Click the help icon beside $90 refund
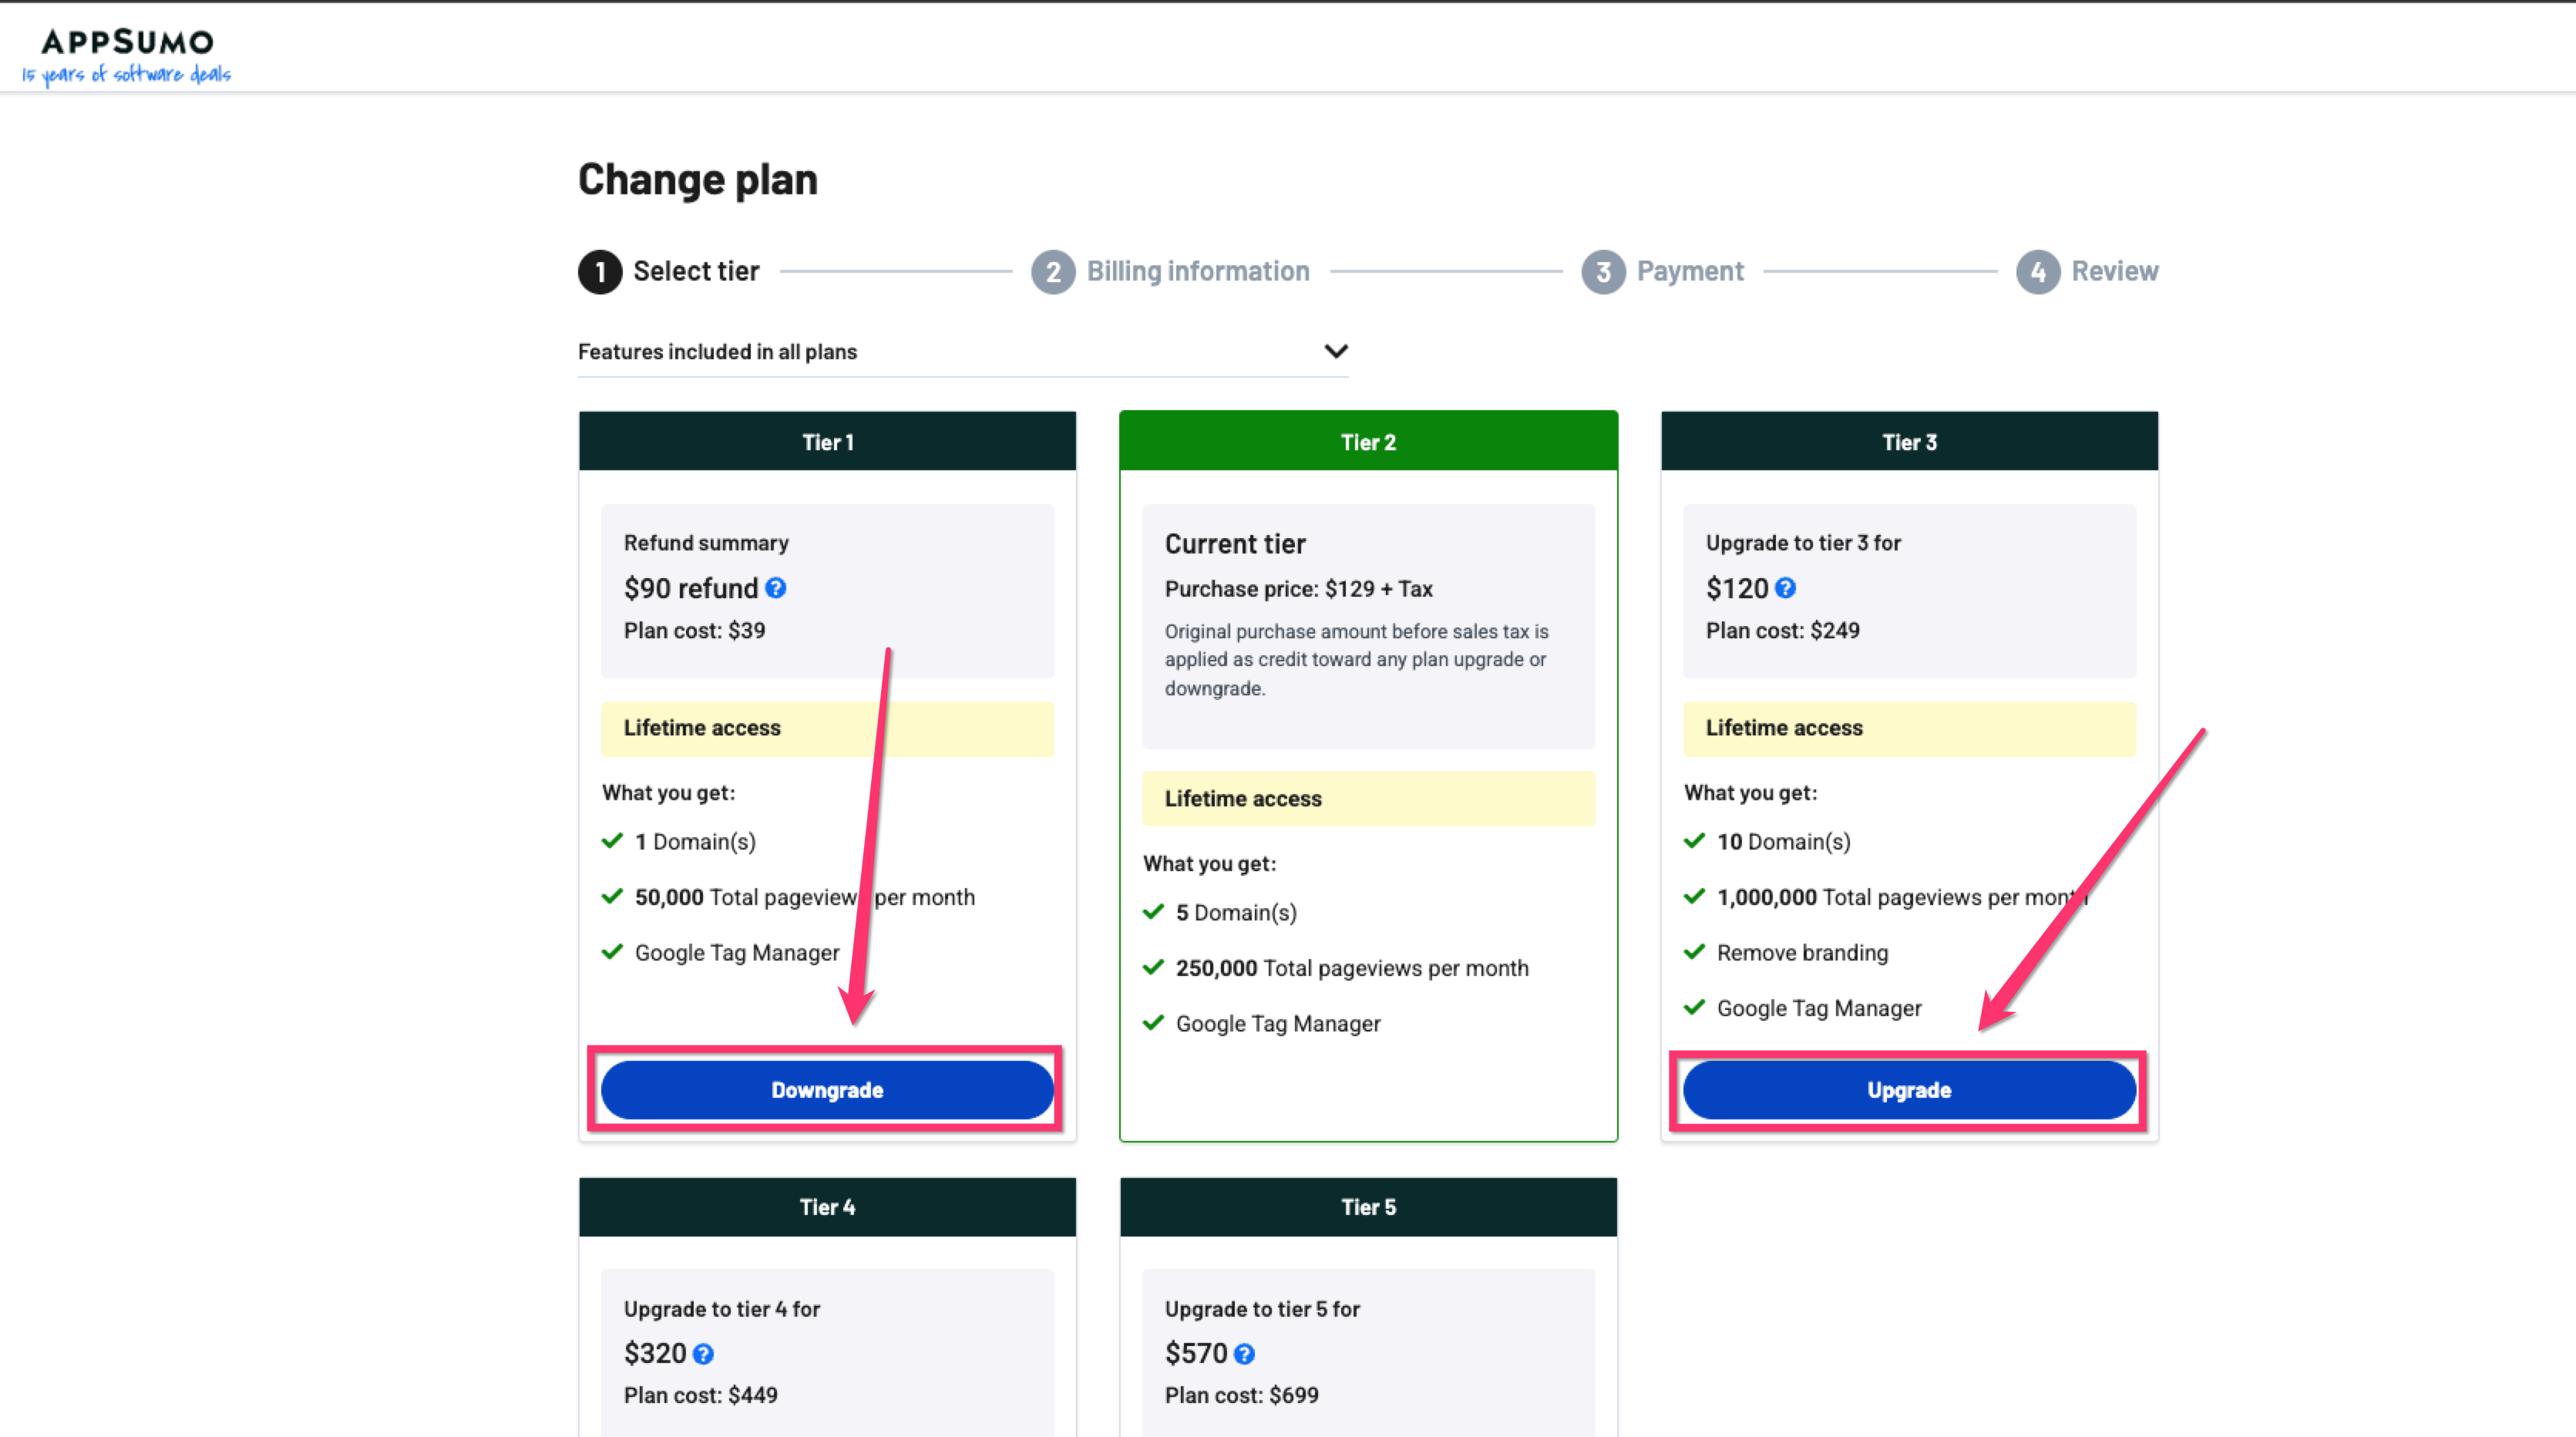 click(x=776, y=588)
